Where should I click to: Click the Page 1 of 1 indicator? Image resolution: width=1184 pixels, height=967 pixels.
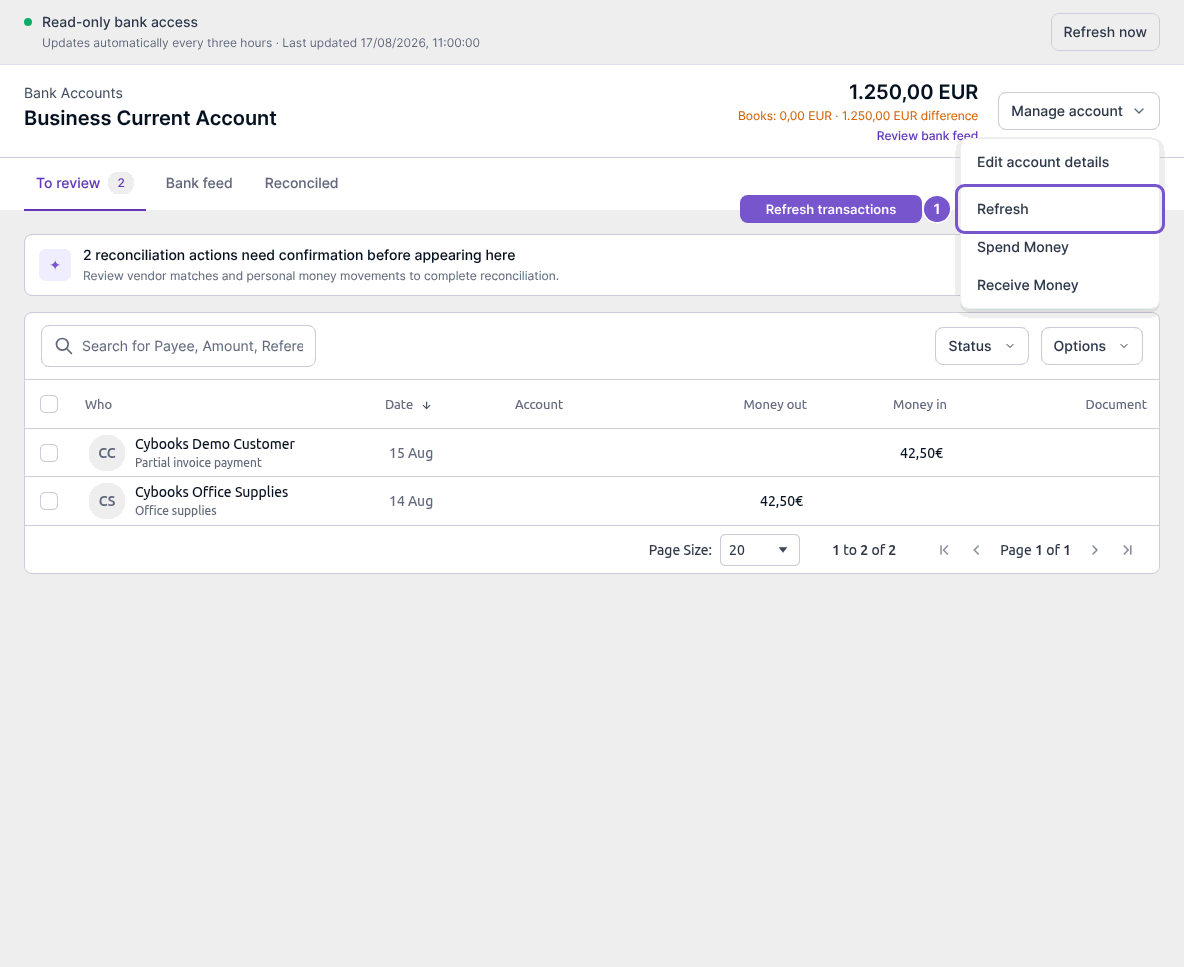click(x=1035, y=550)
